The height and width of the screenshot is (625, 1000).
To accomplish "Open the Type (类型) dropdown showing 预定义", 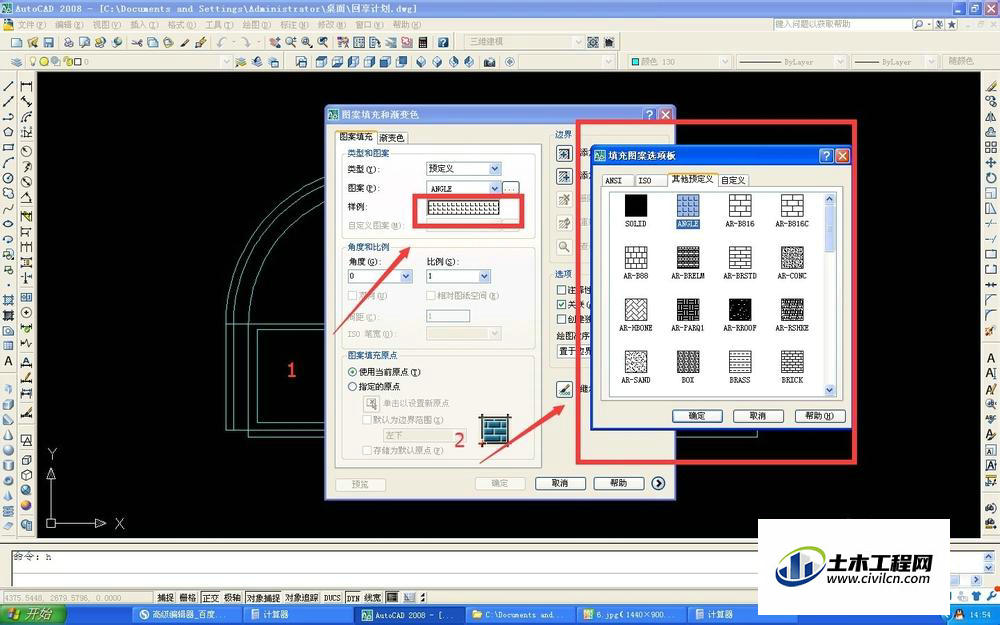I will [495, 169].
